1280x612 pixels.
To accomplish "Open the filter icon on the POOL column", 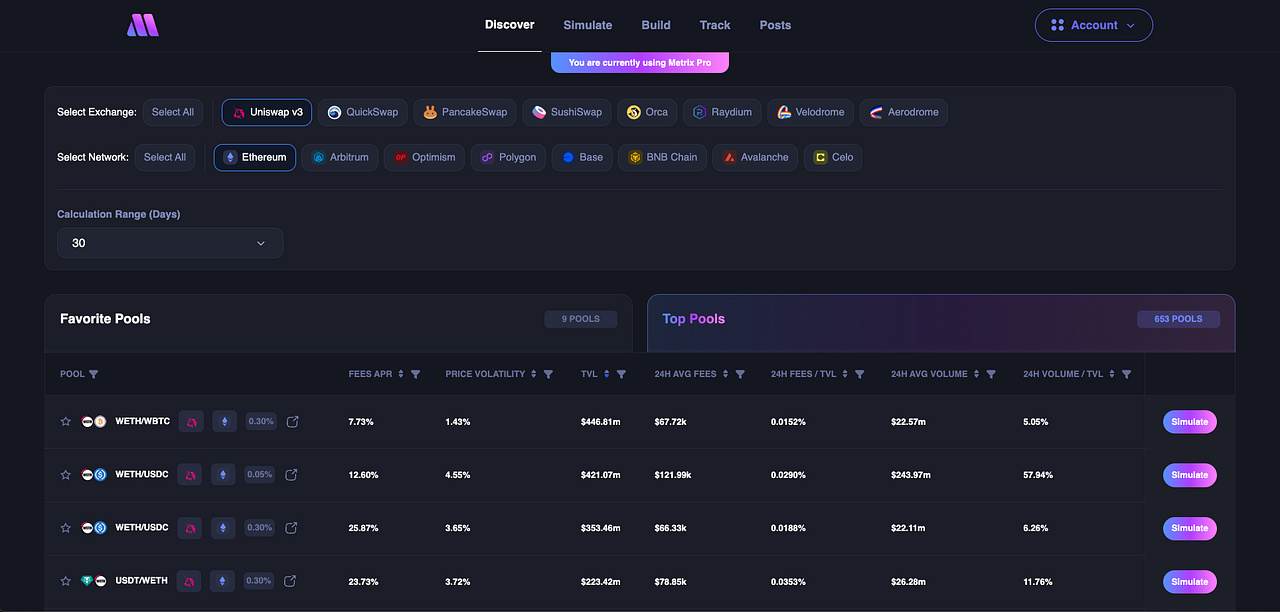I will [94, 374].
